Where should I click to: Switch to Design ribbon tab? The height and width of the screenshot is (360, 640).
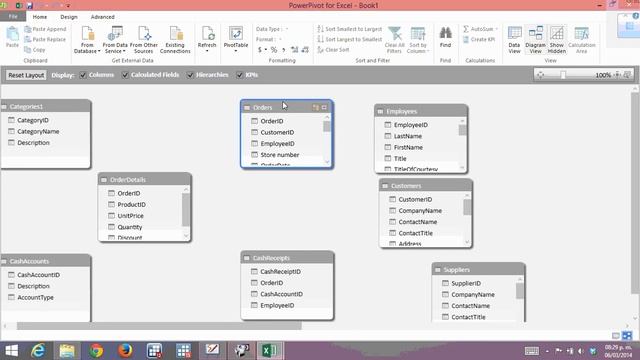69,17
